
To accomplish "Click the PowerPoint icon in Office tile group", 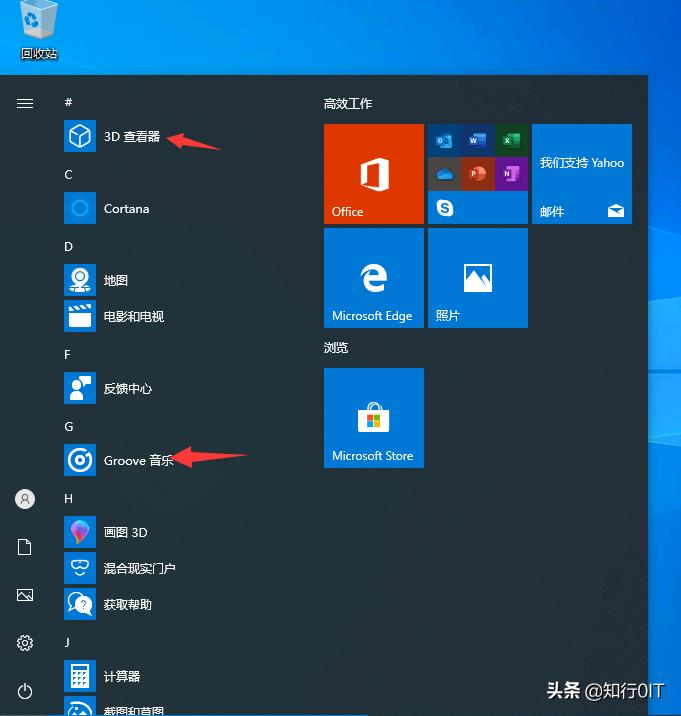I will [x=478, y=174].
